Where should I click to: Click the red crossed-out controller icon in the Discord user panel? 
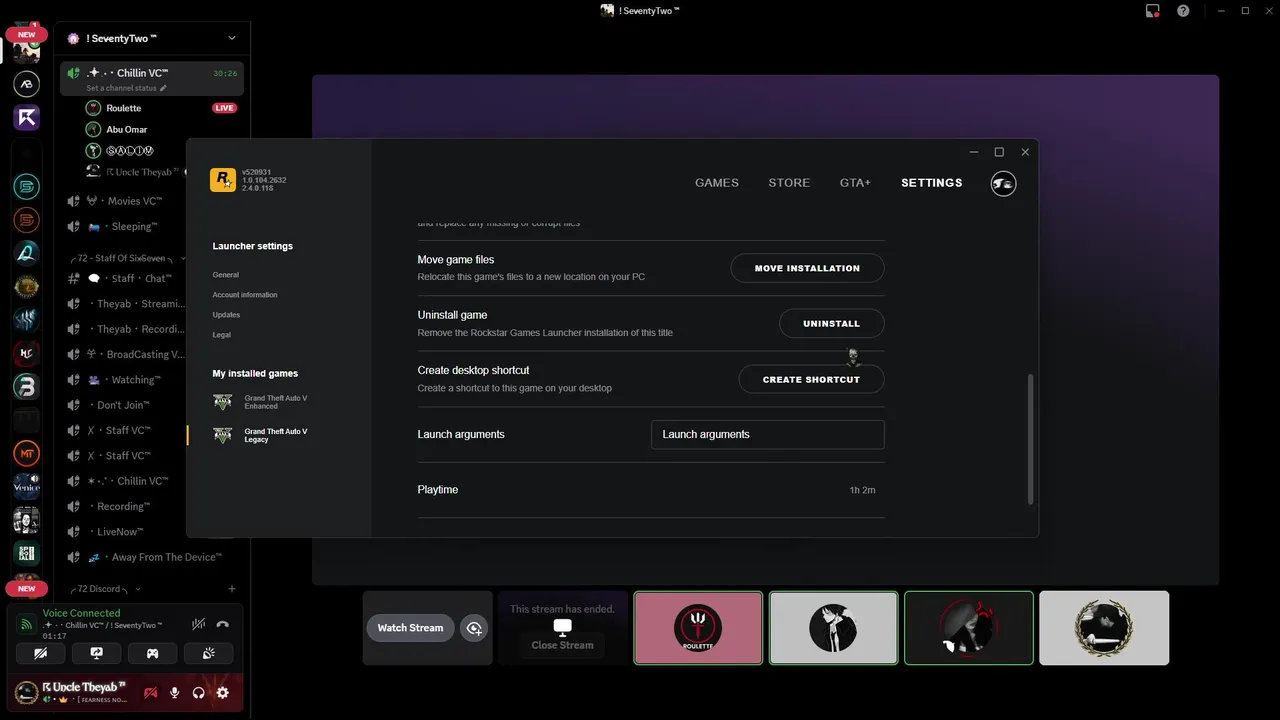pos(151,693)
